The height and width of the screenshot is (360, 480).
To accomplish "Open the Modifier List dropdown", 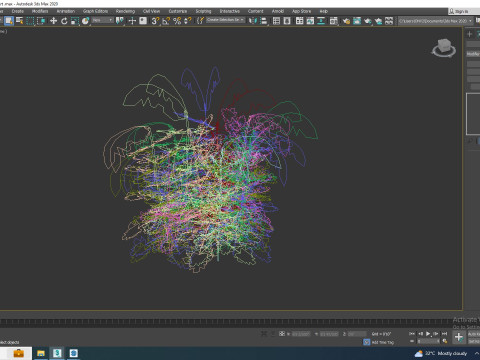I will 473,54.
